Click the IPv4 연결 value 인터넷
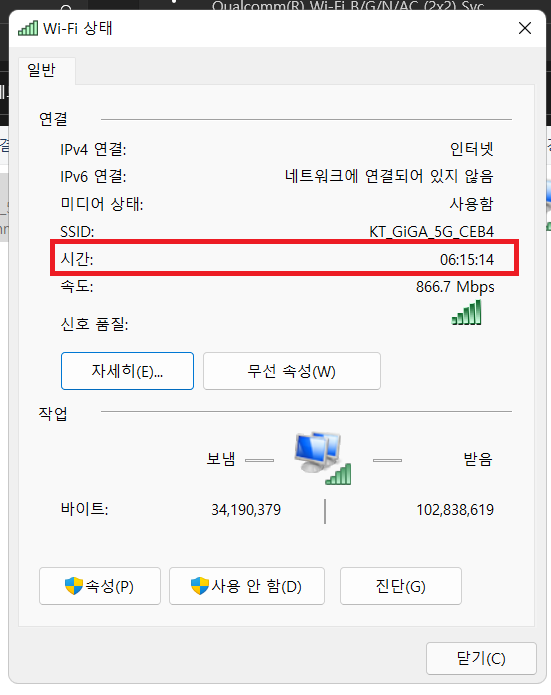Image resolution: width=551 pixels, height=695 pixels. point(472,149)
